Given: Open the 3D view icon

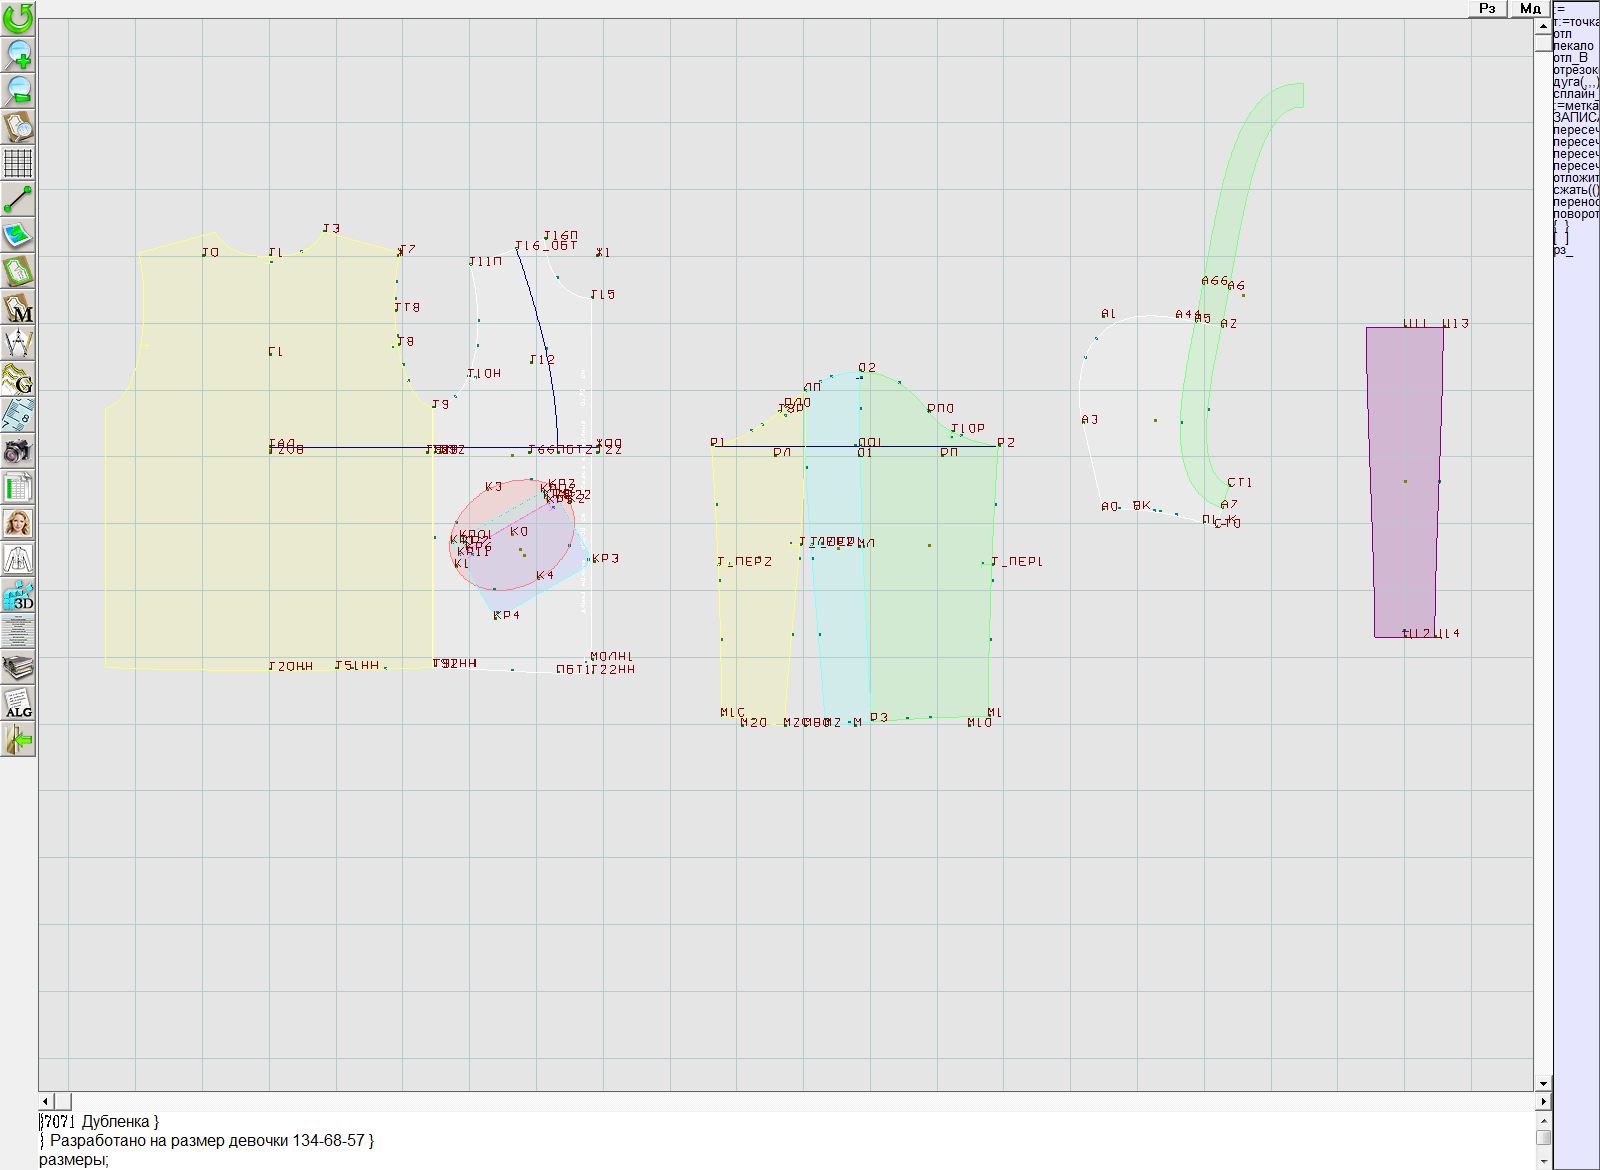Looking at the screenshot, I should (18, 596).
